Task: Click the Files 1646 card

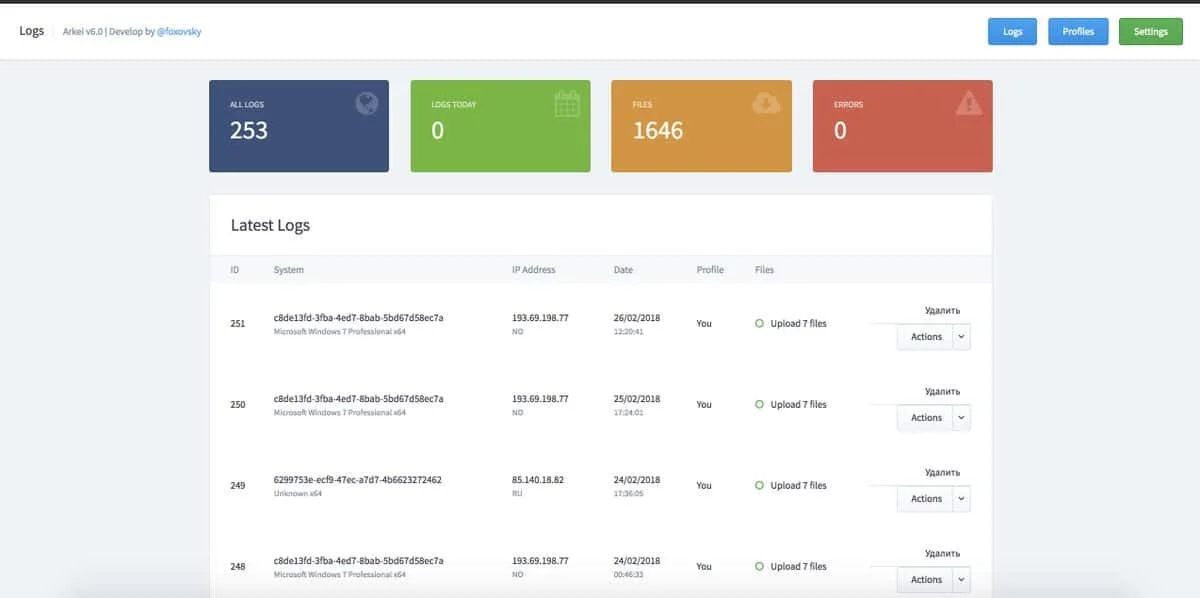Action: (x=701, y=126)
